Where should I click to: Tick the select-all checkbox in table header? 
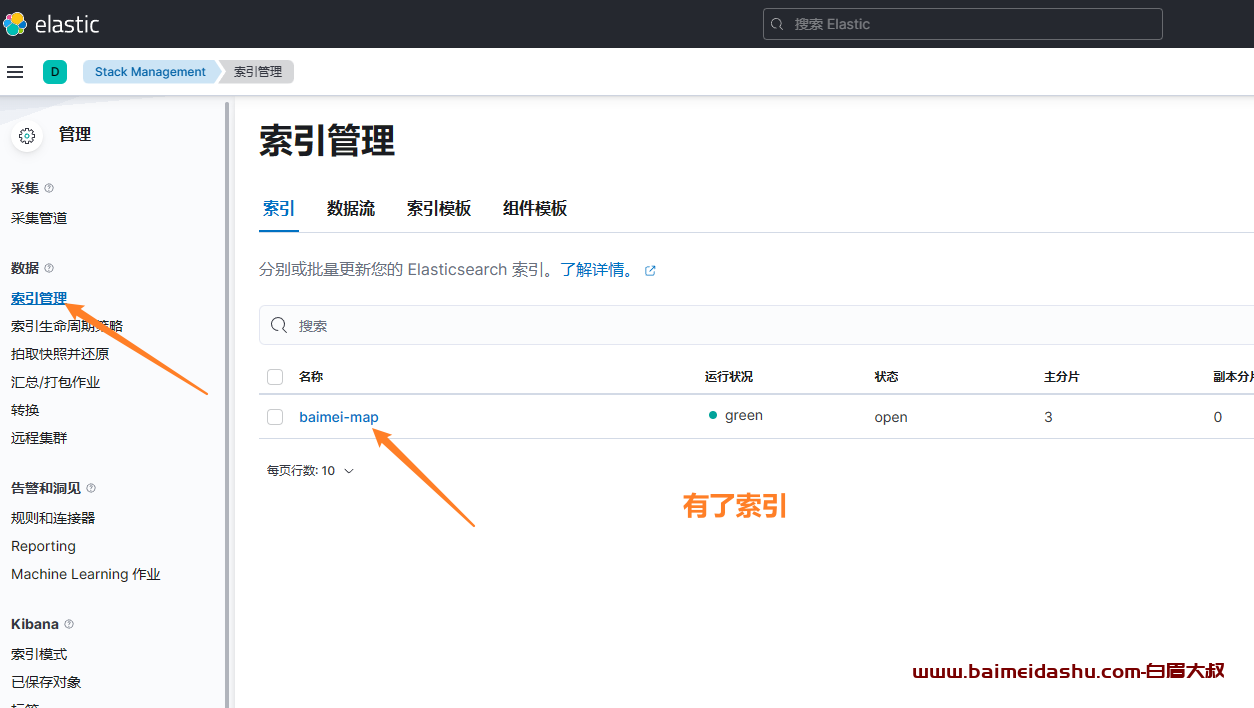275,377
